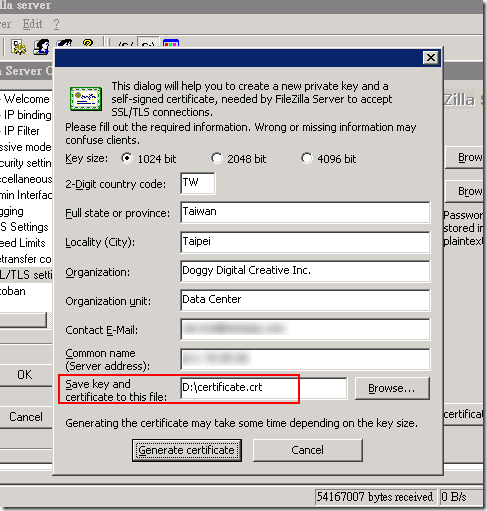The width and height of the screenshot is (487, 511).
Task: Click the yellow help question-mark icon
Action: [x=87, y=43]
